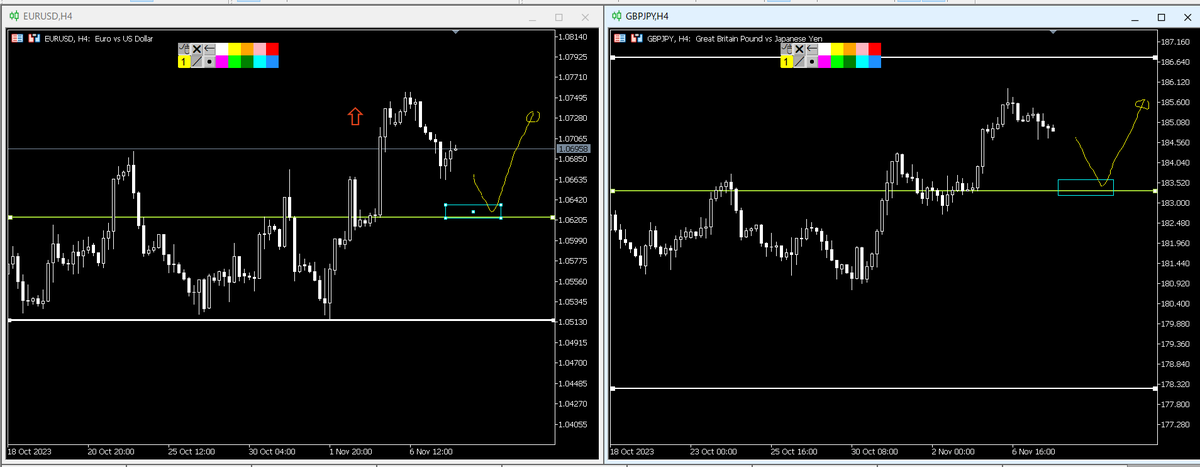Pick the bright green swatch in EURUSD palette
This screenshot has width=1200, height=467.
tap(234, 62)
